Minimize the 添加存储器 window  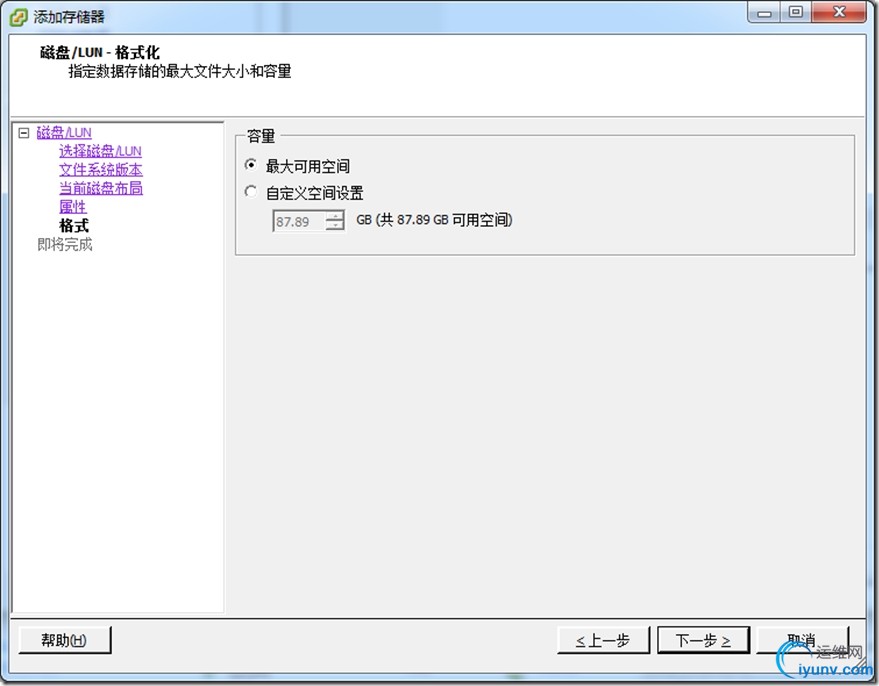765,13
